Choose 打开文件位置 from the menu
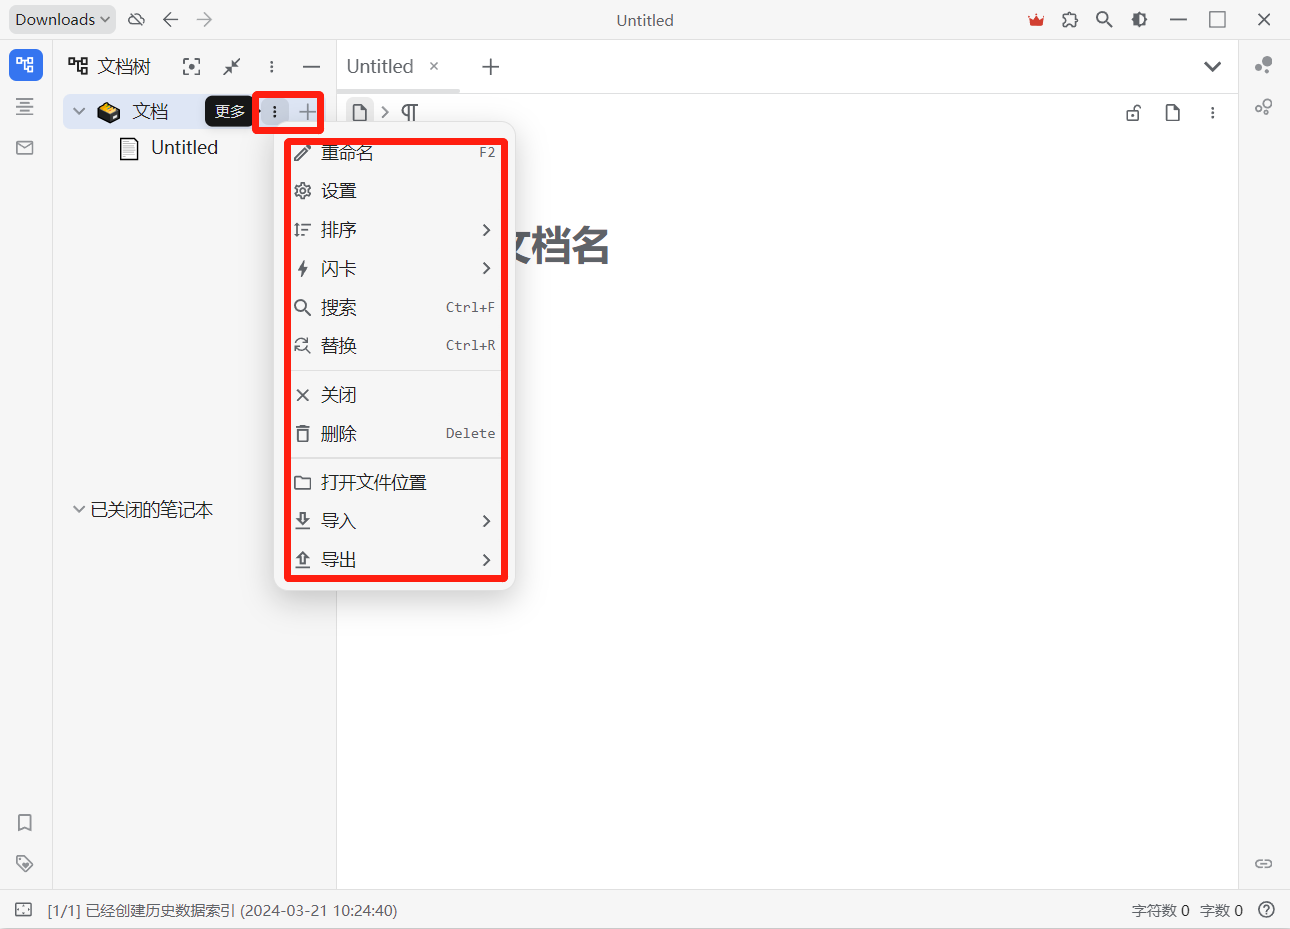 point(397,482)
